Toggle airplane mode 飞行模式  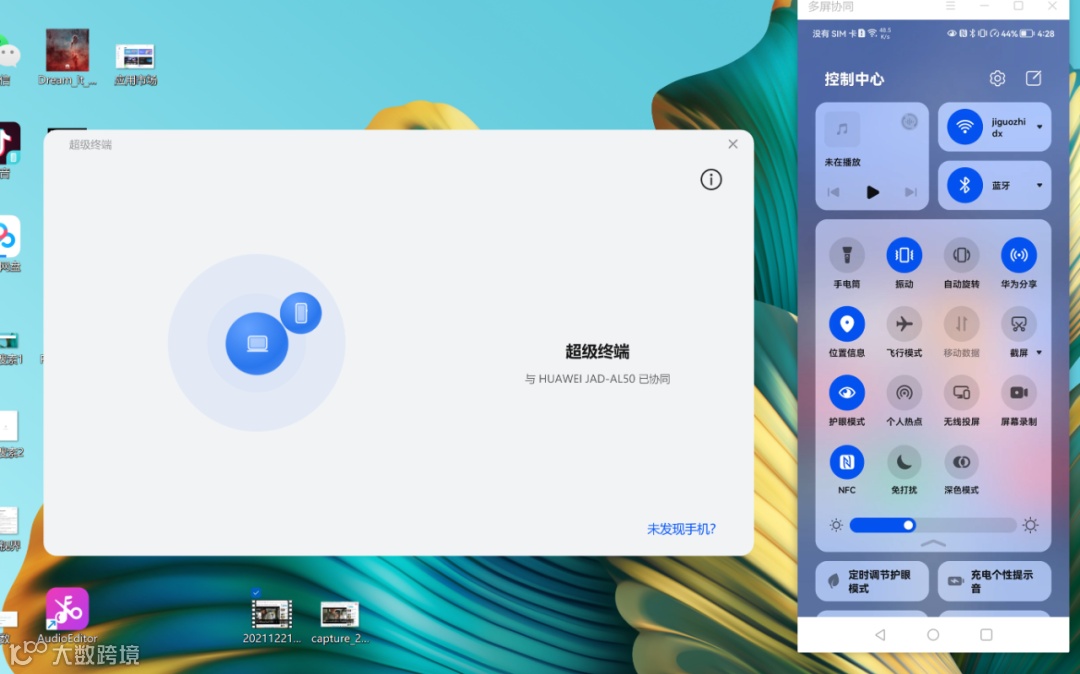[x=904, y=324]
